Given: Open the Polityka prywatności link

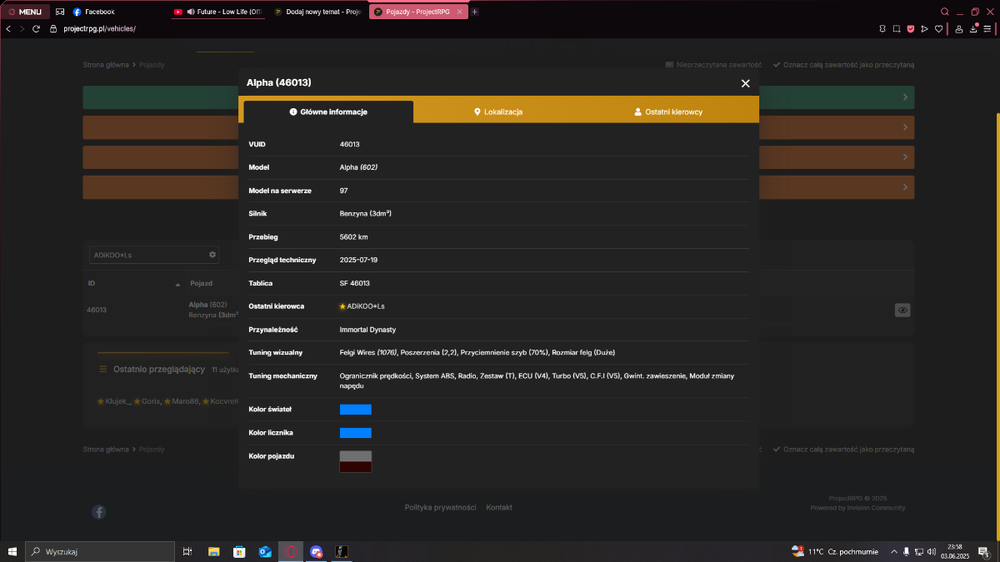Looking at the screenshot, I should pyautogui.click(x=440, y=508).
